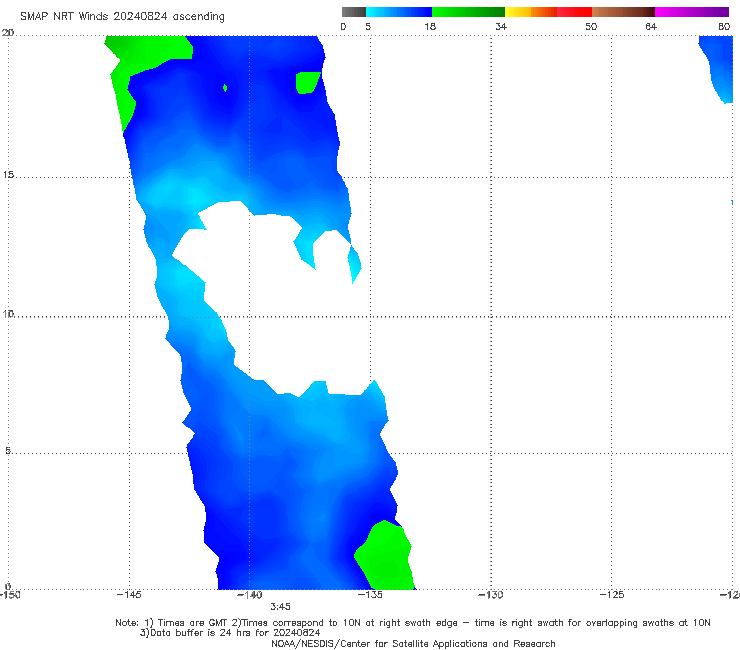Viewport: 740px width, 650px height.
Task: Click the longitude label '-130'
Action: pyautogui.click(x=491, y=595)
